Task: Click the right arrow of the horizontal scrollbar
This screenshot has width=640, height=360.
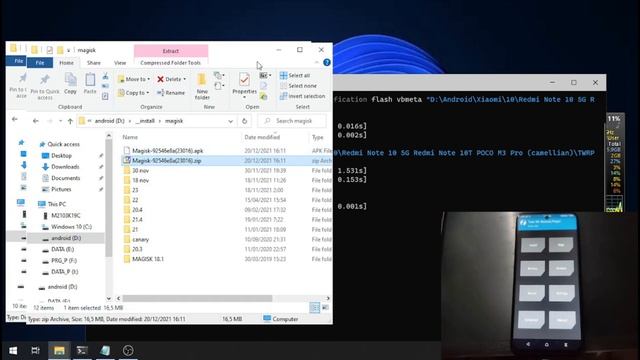Action: (x=328, y=298)
